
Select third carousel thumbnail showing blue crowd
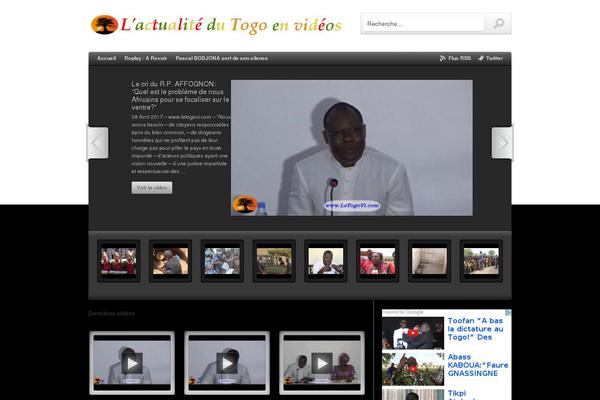click(x=222, y=261)
